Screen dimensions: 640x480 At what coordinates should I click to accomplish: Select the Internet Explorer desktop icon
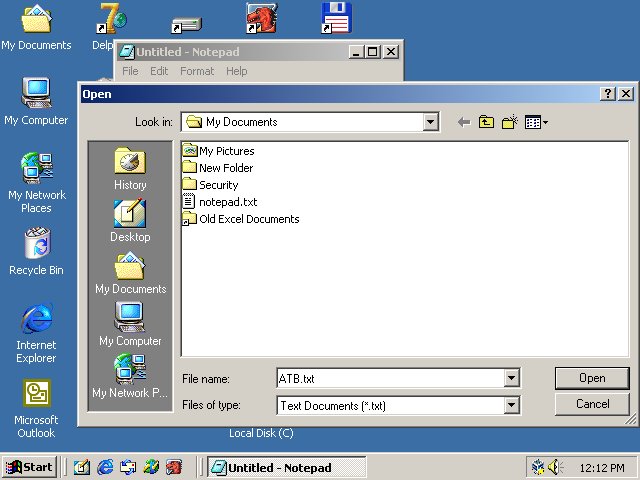[x=36, y=333]
